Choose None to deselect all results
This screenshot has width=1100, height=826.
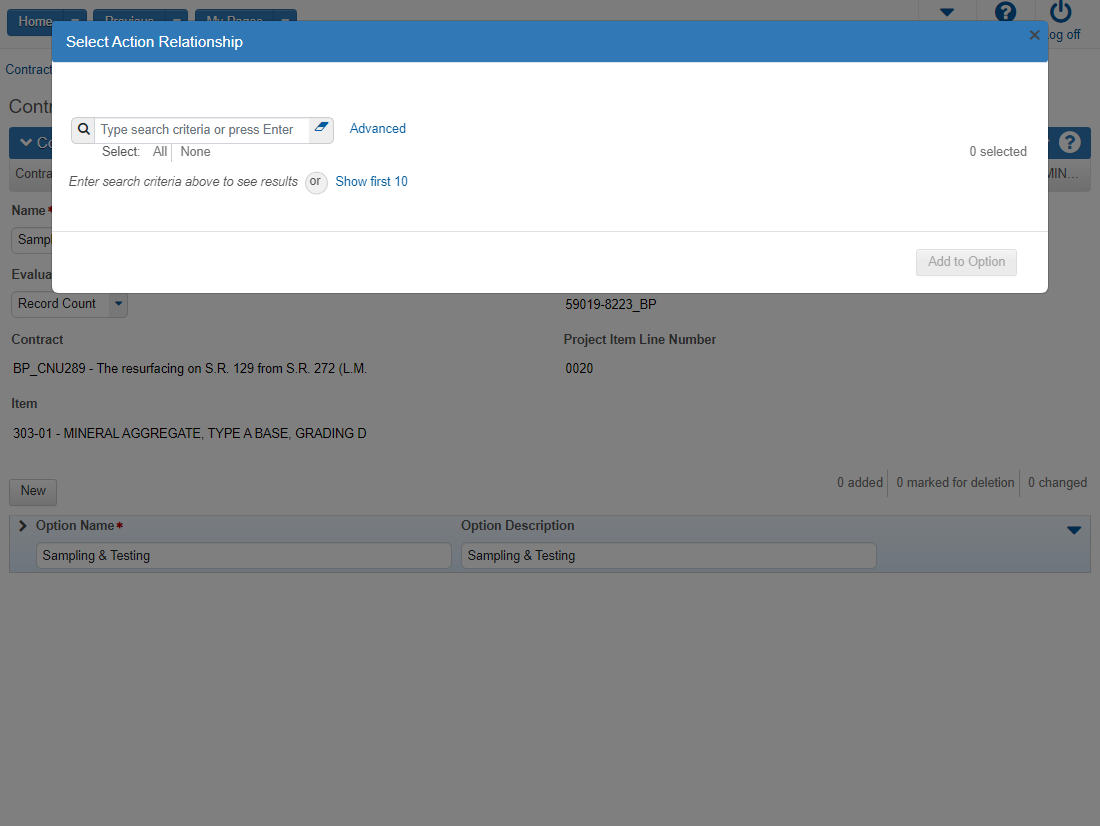195,152
